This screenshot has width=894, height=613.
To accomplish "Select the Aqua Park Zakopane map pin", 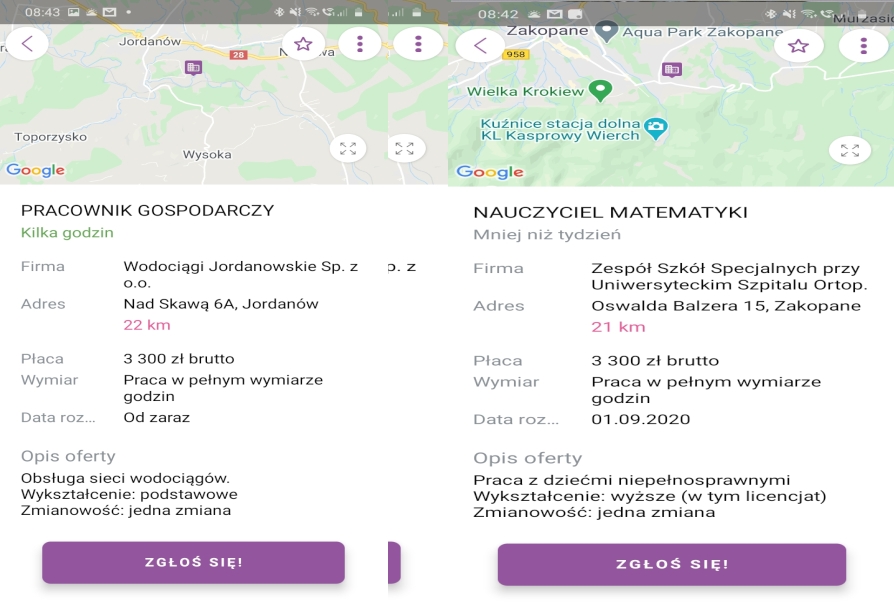I will point(606,31).
